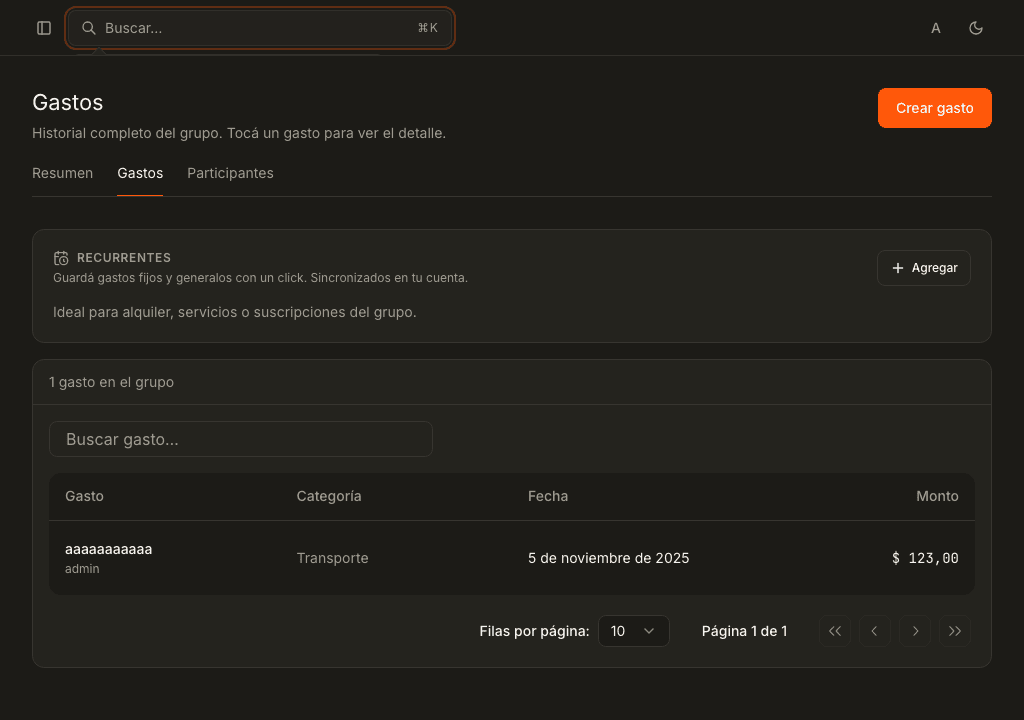Click the Crear gasto button

pyautogui.click(x=935, y=108)
